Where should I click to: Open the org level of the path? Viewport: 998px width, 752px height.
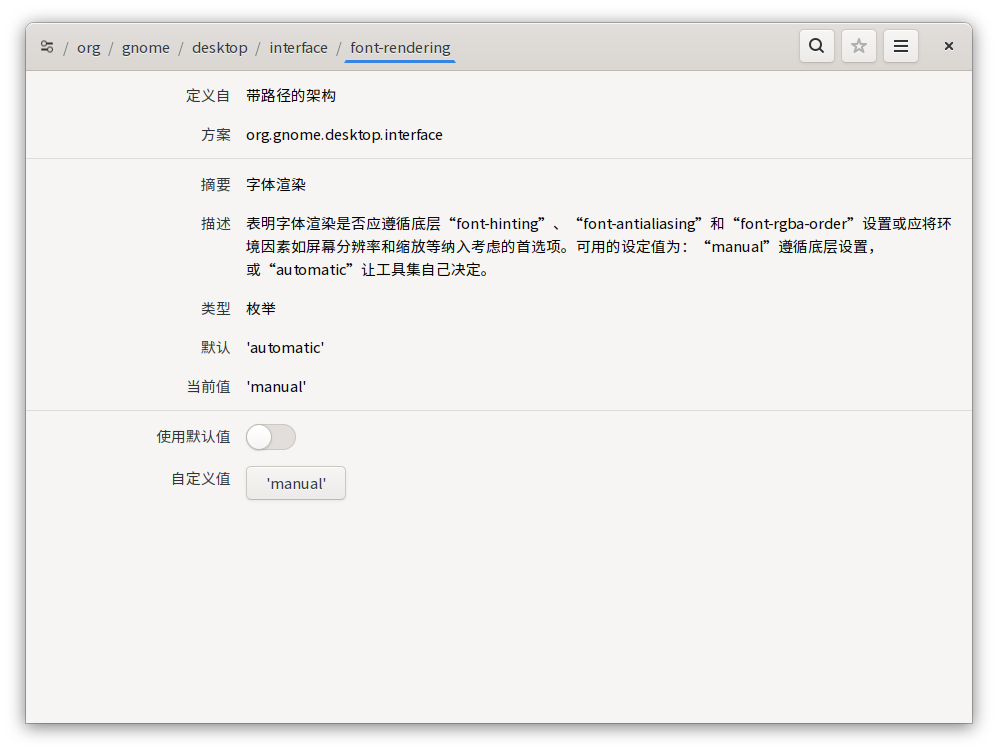pyautogui.click(x=88, y=47)
